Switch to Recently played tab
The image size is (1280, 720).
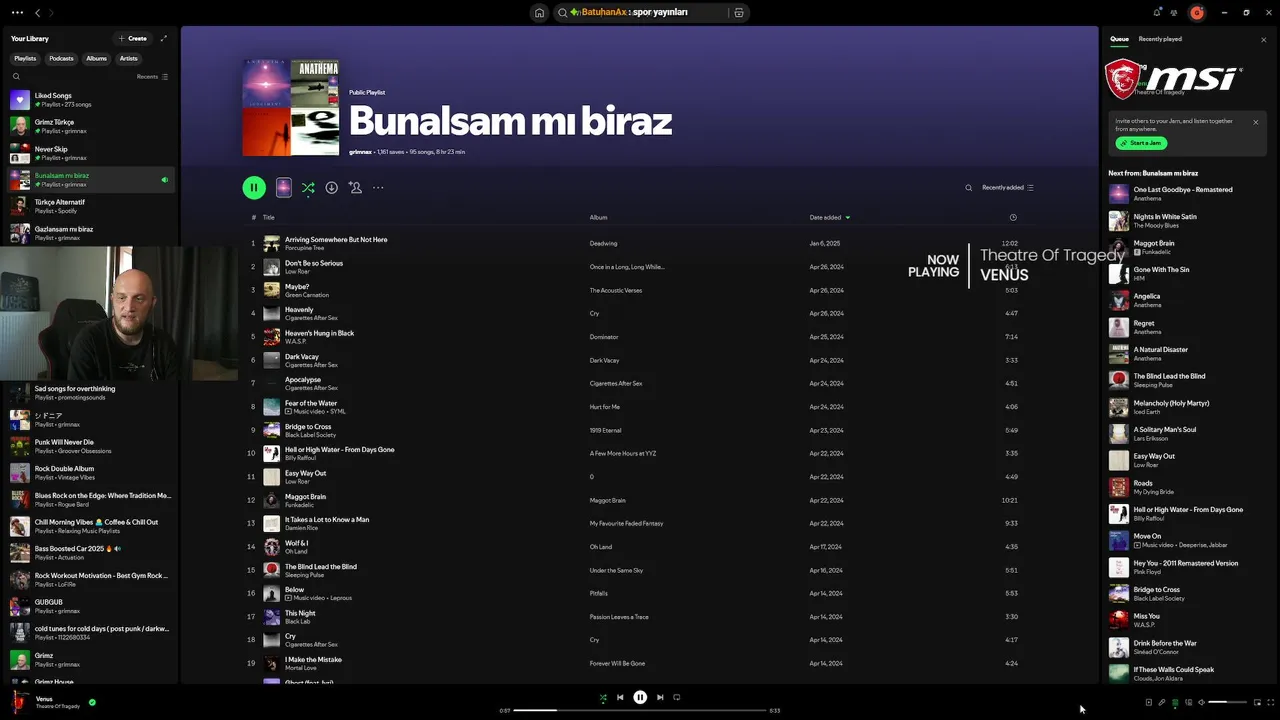[x=1160, y=39]
